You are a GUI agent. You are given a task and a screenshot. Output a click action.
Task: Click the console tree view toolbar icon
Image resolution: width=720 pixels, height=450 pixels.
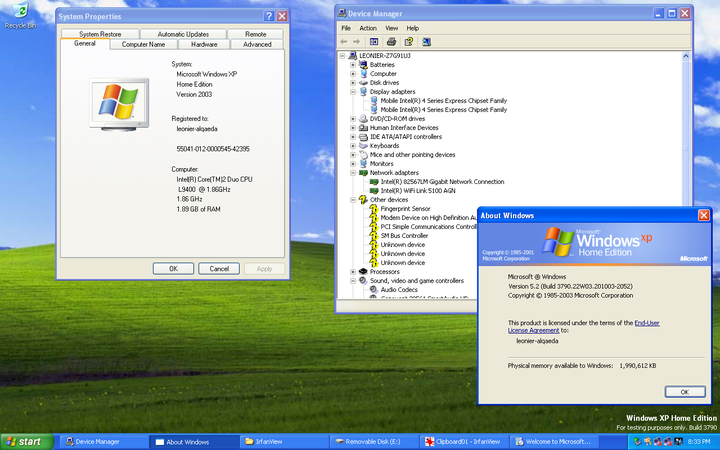(374, 42)
